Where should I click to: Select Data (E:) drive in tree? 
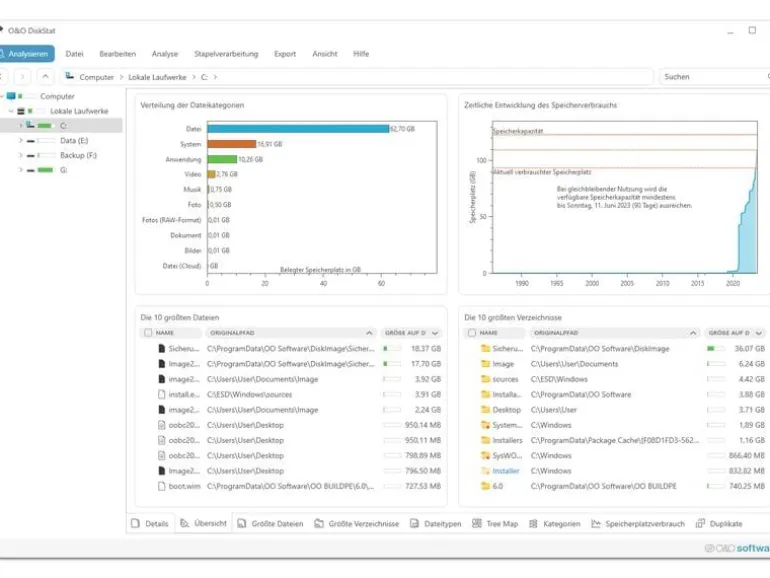coord(74,140)
